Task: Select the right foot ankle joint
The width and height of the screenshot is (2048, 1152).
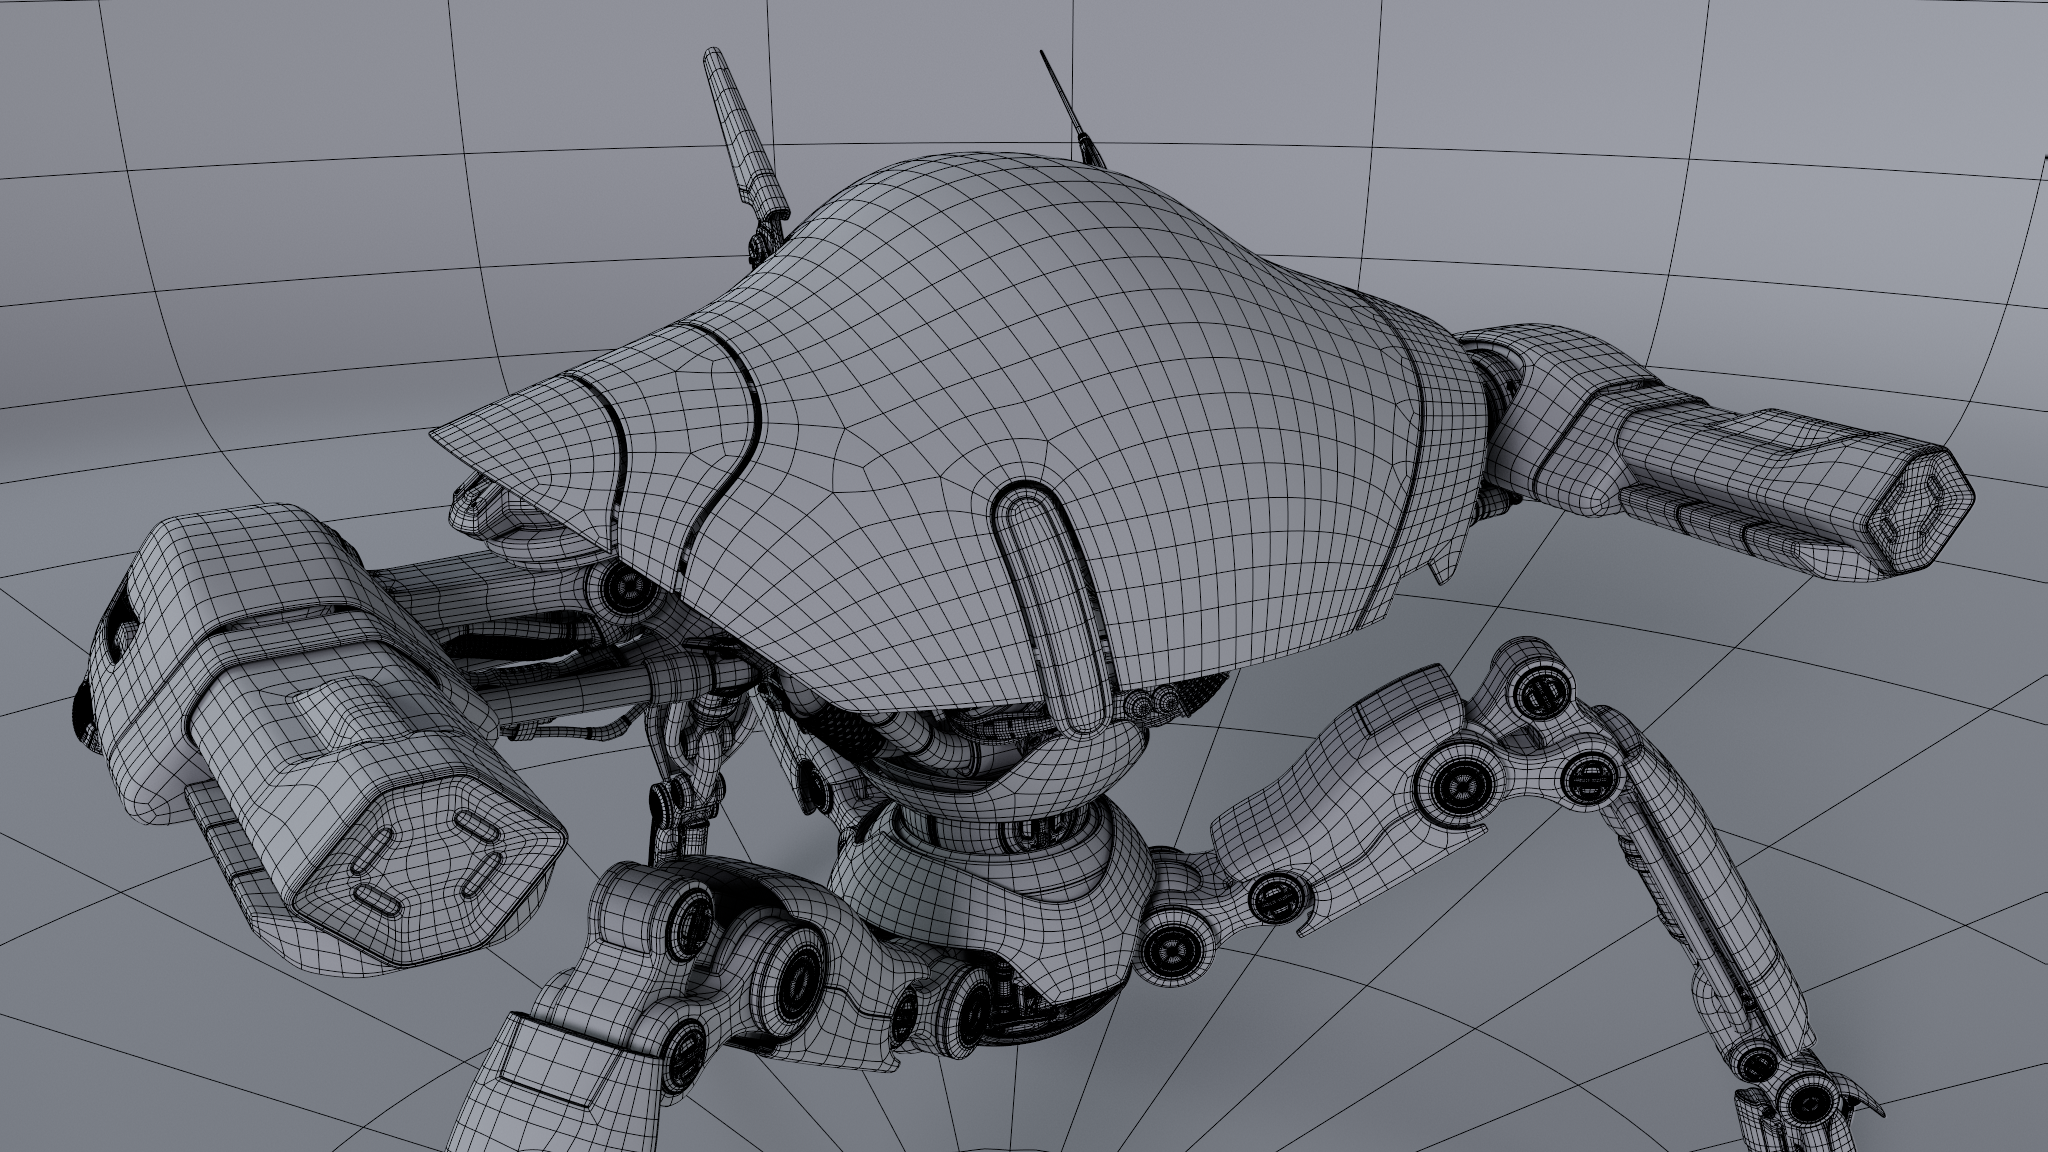Action: point(1808,1106)
